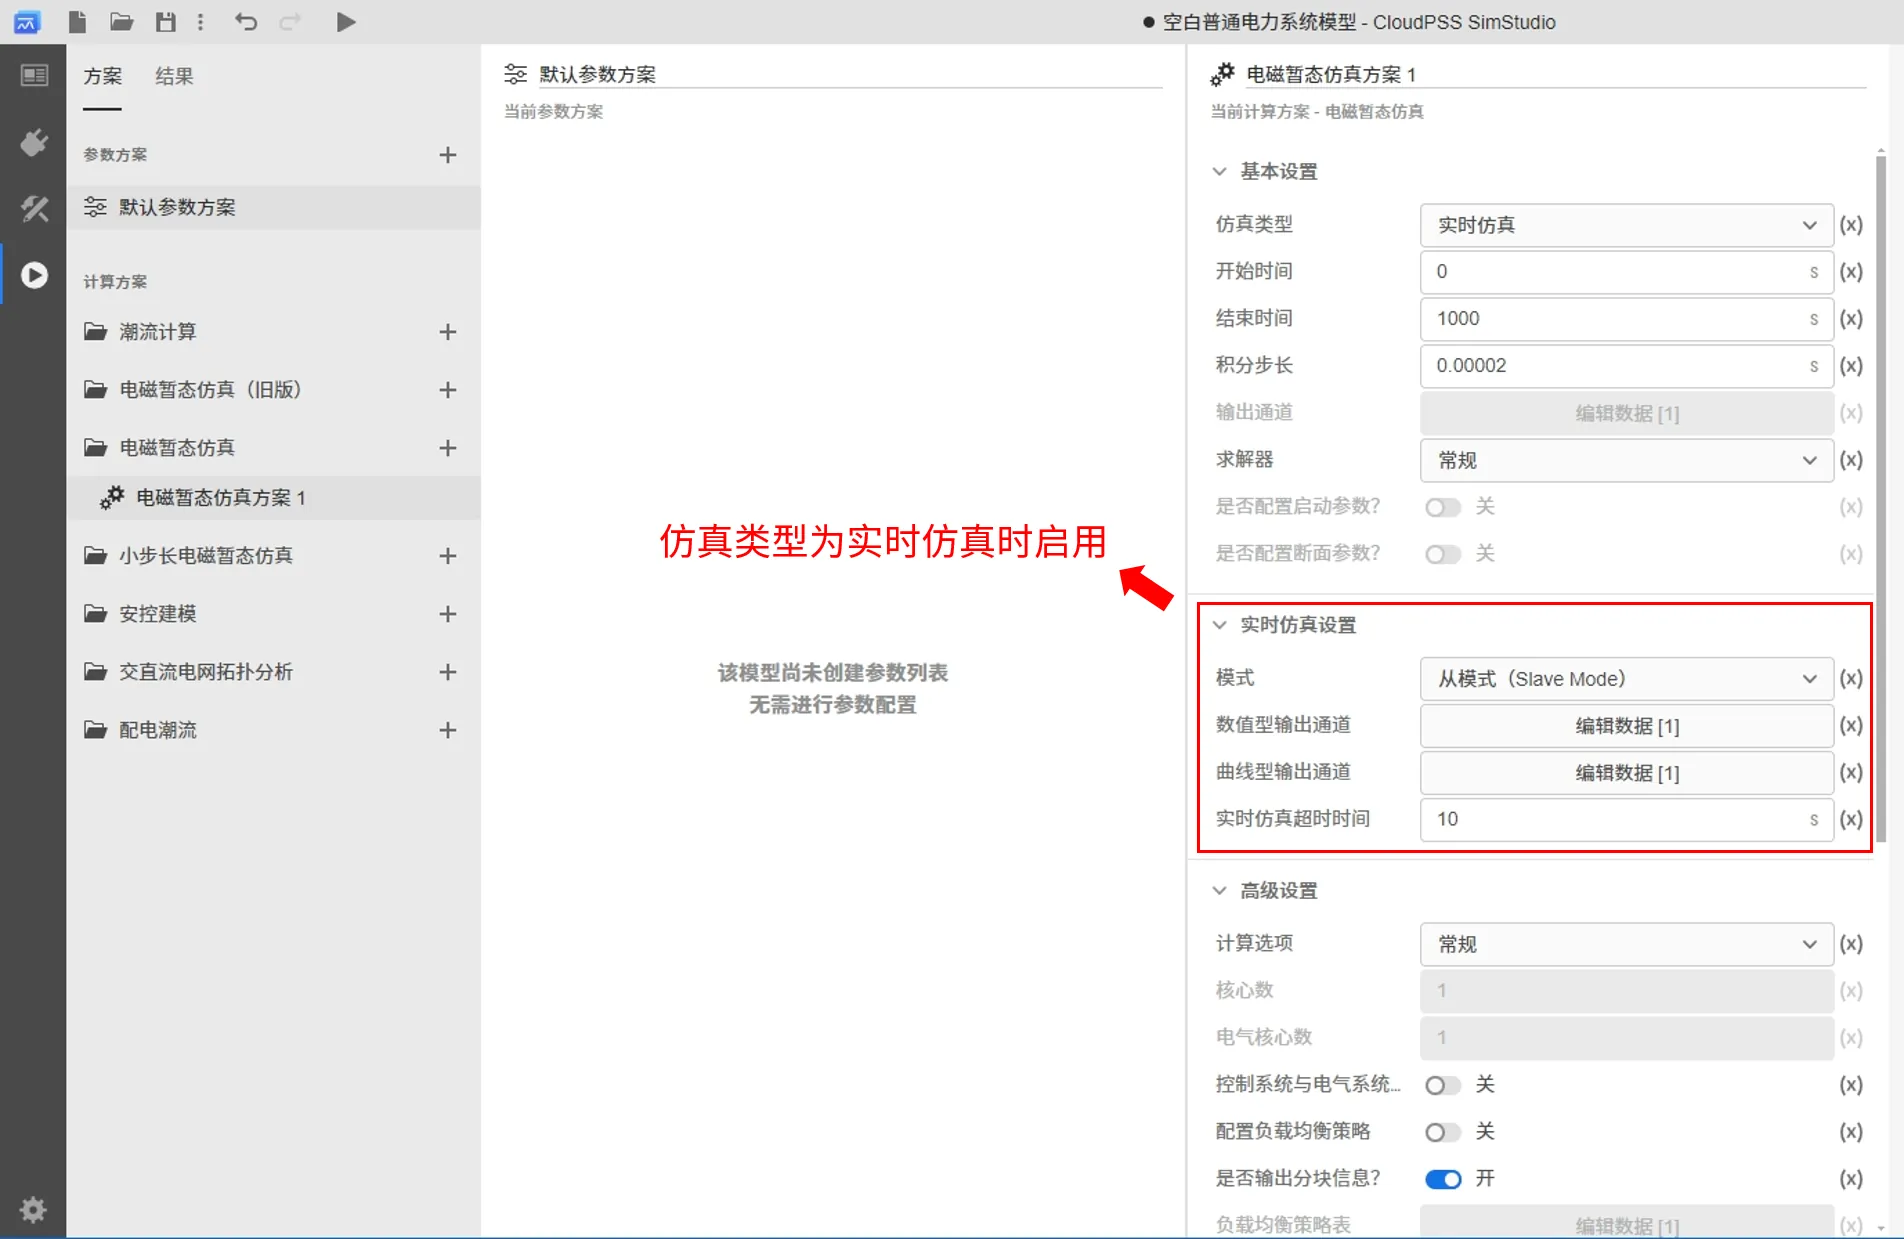Add a 交直流电网拓扑分析 scheme with plus
The width and height of the screenshot is (1904, 1239).
[448, 672]
